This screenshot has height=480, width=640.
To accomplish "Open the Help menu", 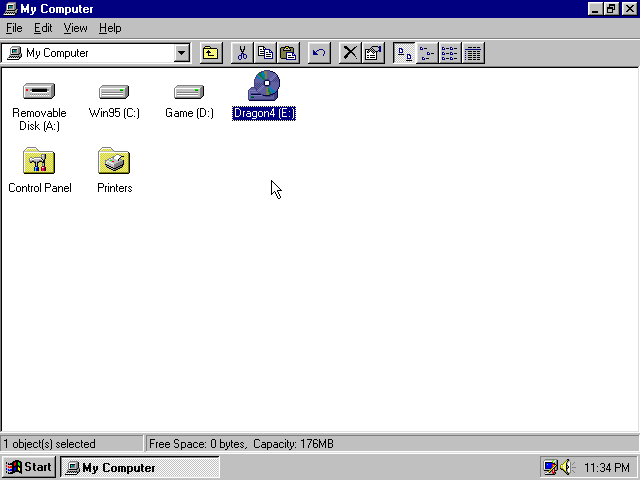I will (110, 28).
